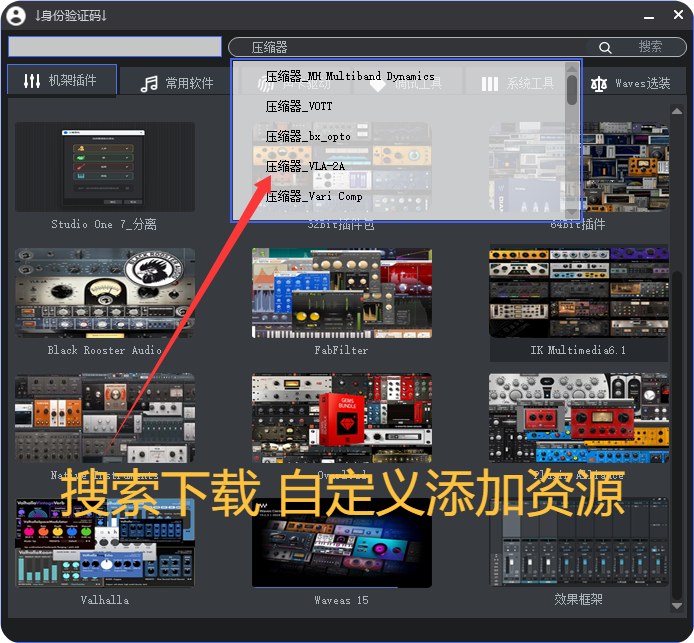Click the 搜索 search button
Screen dimensions: 694x643
(x=650, y=46)
